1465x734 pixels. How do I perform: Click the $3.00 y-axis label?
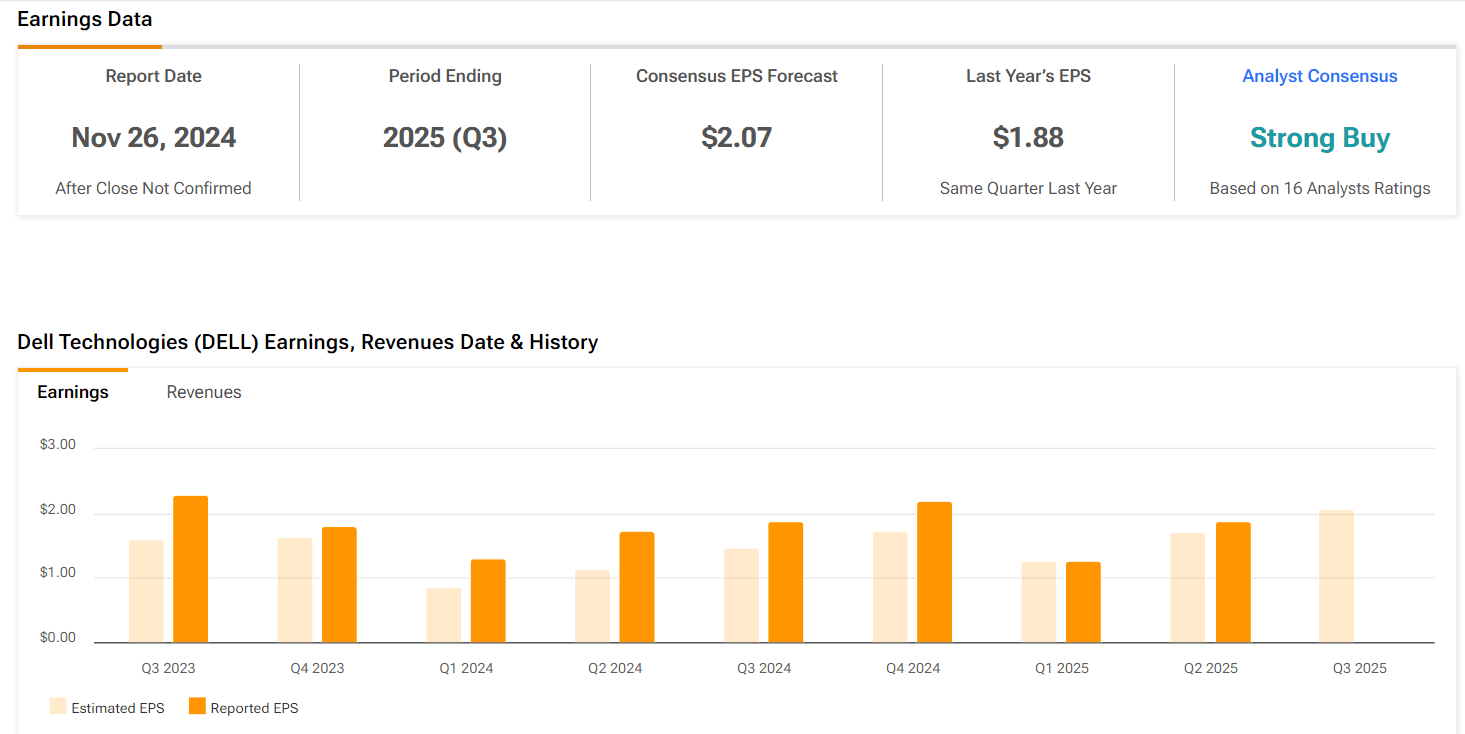click(x=58, y=445)
